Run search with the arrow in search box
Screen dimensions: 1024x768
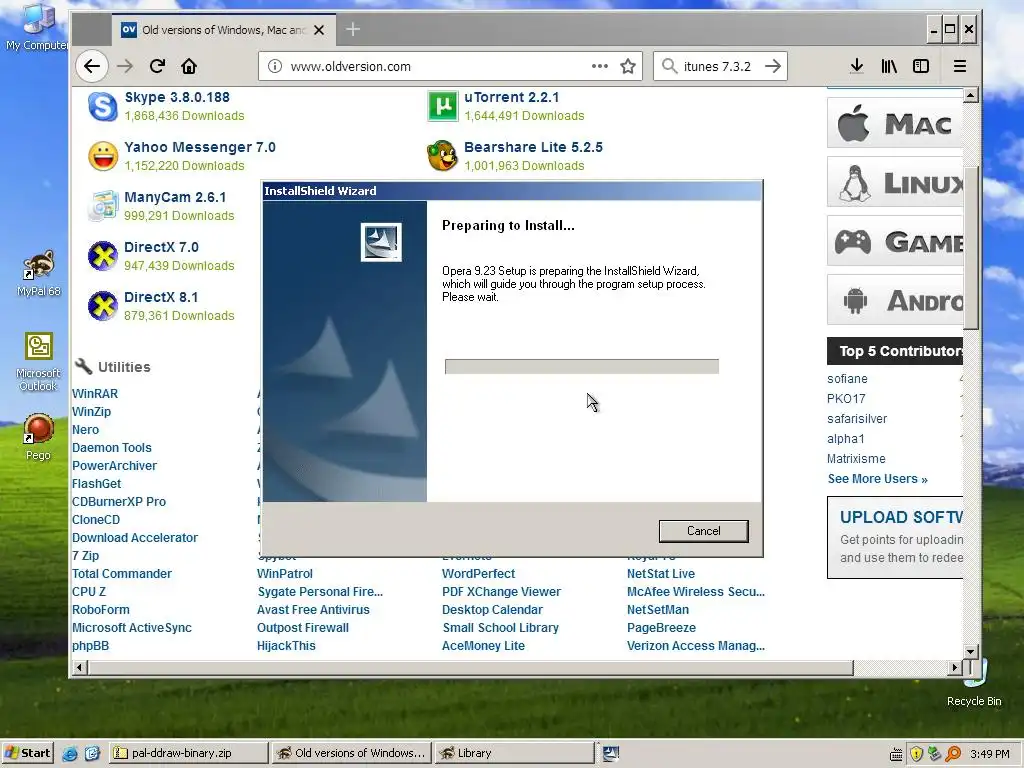click(773, 66)
